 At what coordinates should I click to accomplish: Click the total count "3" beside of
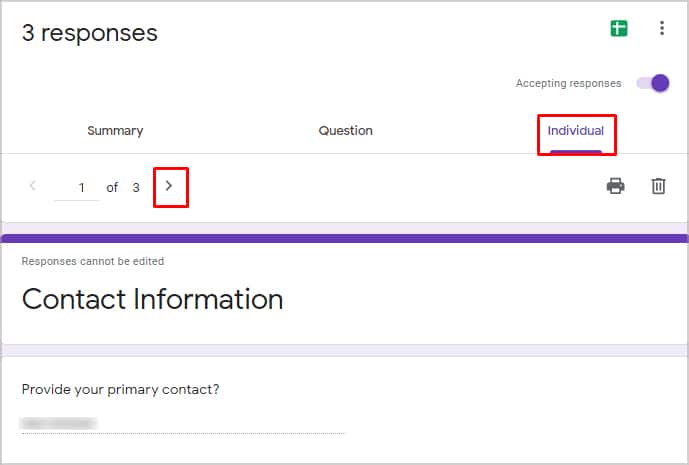point(136,188)
